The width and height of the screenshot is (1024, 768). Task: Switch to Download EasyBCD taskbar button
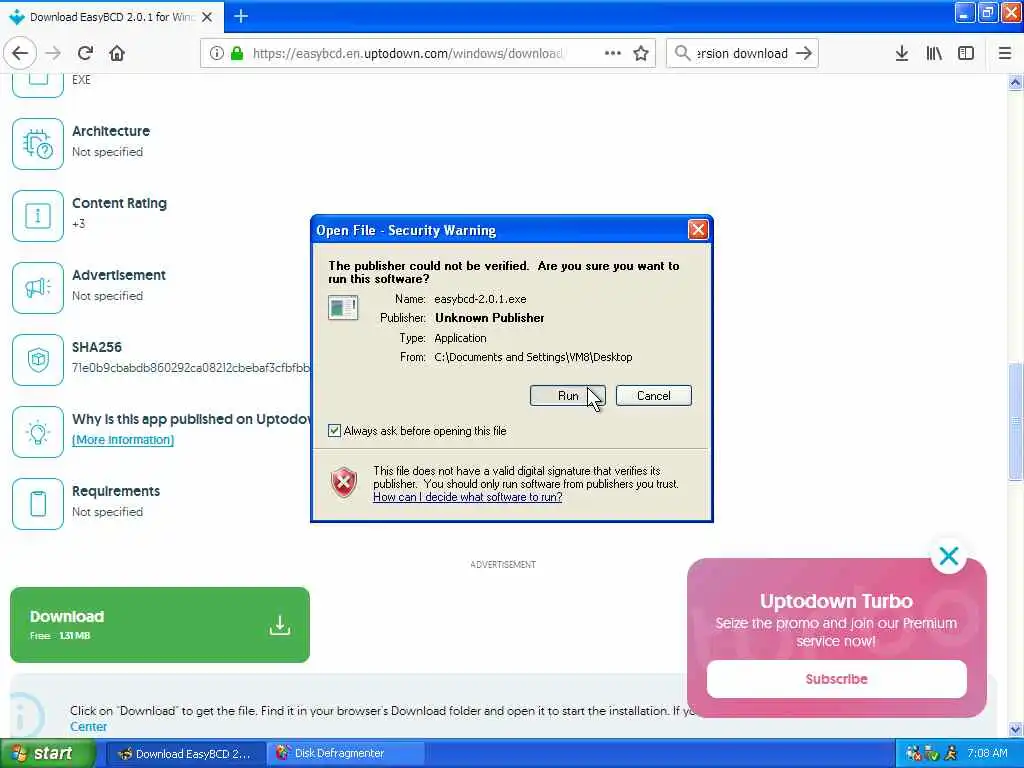(185, 753)
